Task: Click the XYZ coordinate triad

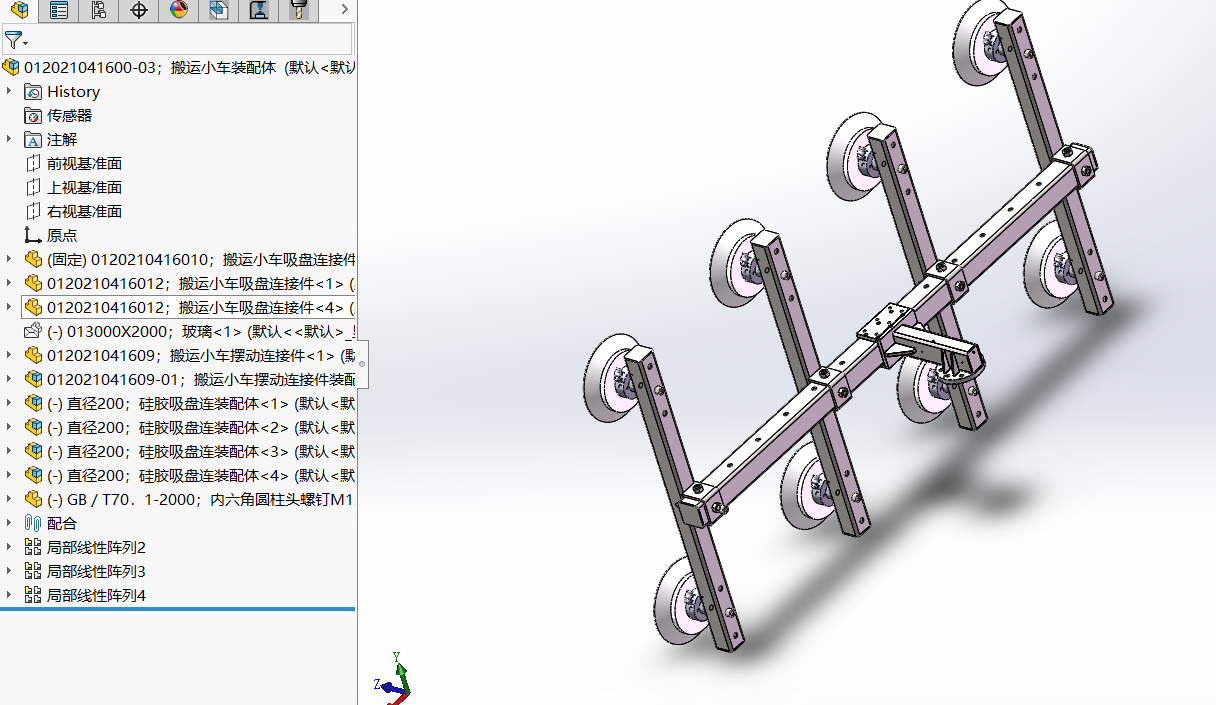Action: pyautogui.click(x=395, y=678)
